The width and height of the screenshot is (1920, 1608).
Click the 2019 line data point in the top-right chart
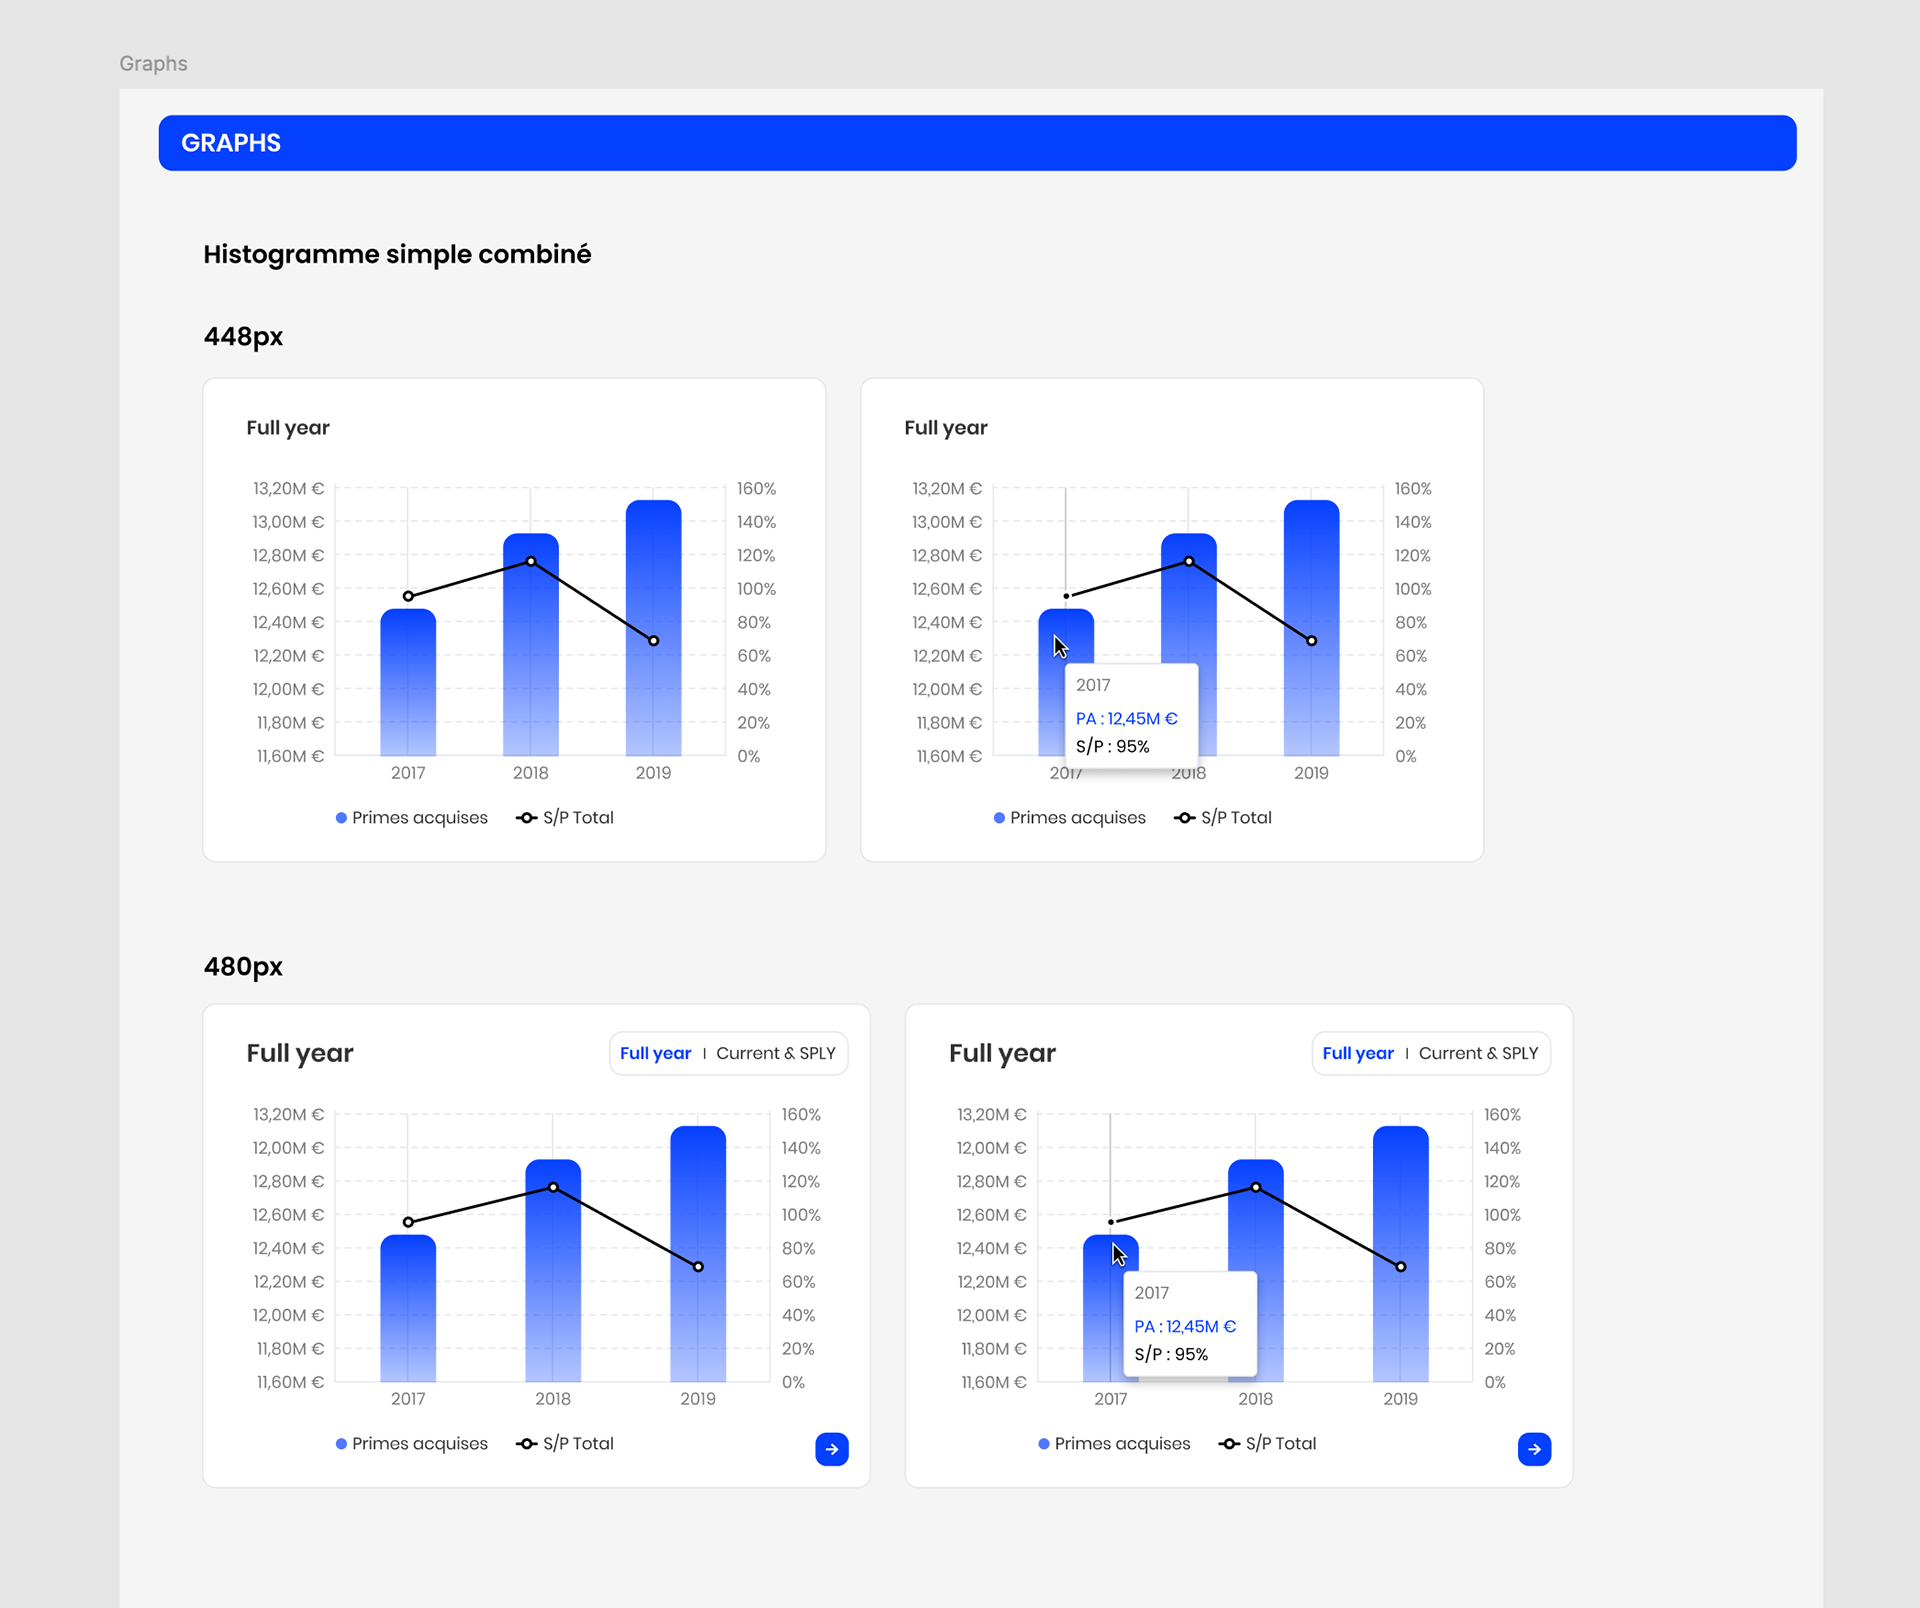pyautogui.click(x=1312, y=641)
